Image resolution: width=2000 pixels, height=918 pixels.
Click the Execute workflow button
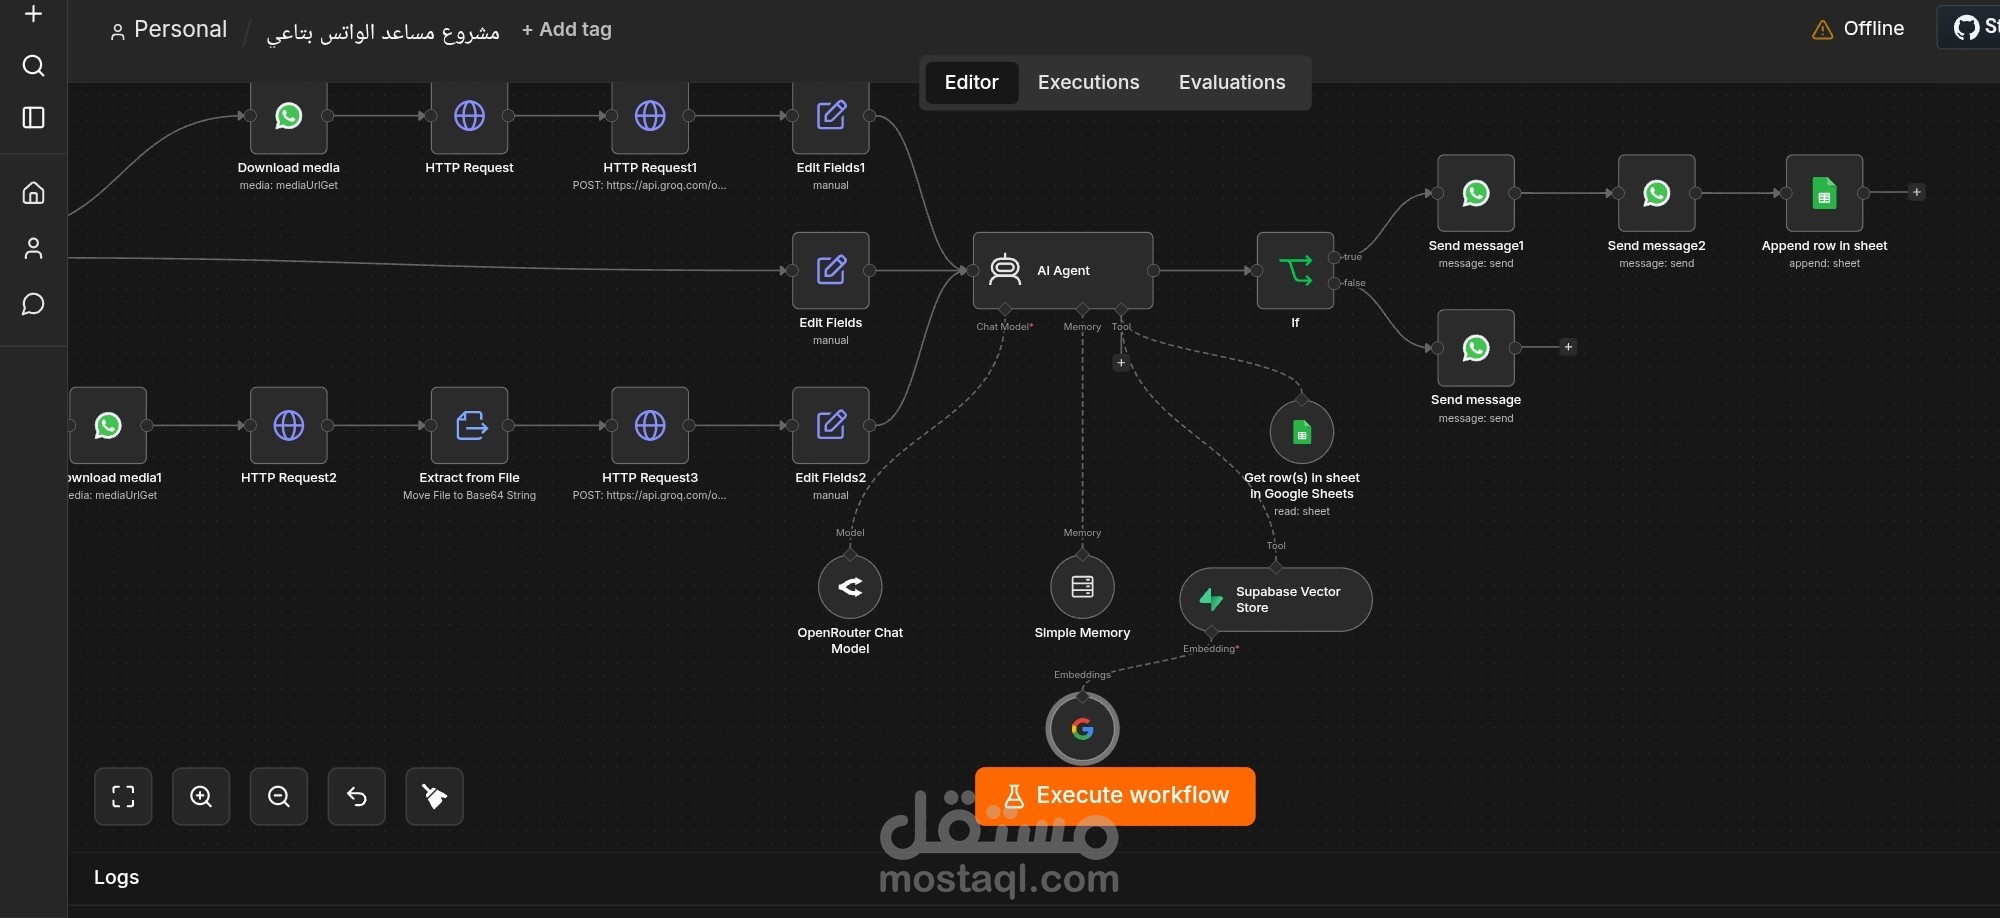(x=1115, y=796)
